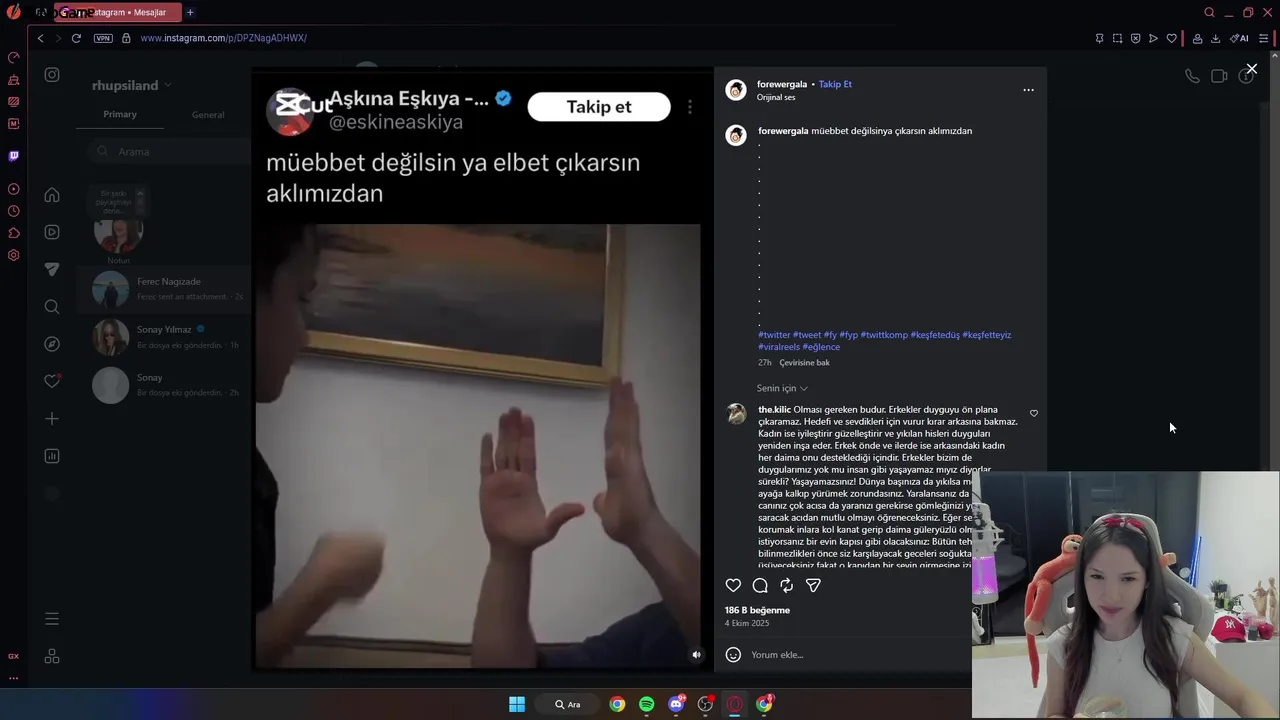Start video call in chat header
Image resolution: width=1280 pixels, height=720 pixels.
(1219, 76)
